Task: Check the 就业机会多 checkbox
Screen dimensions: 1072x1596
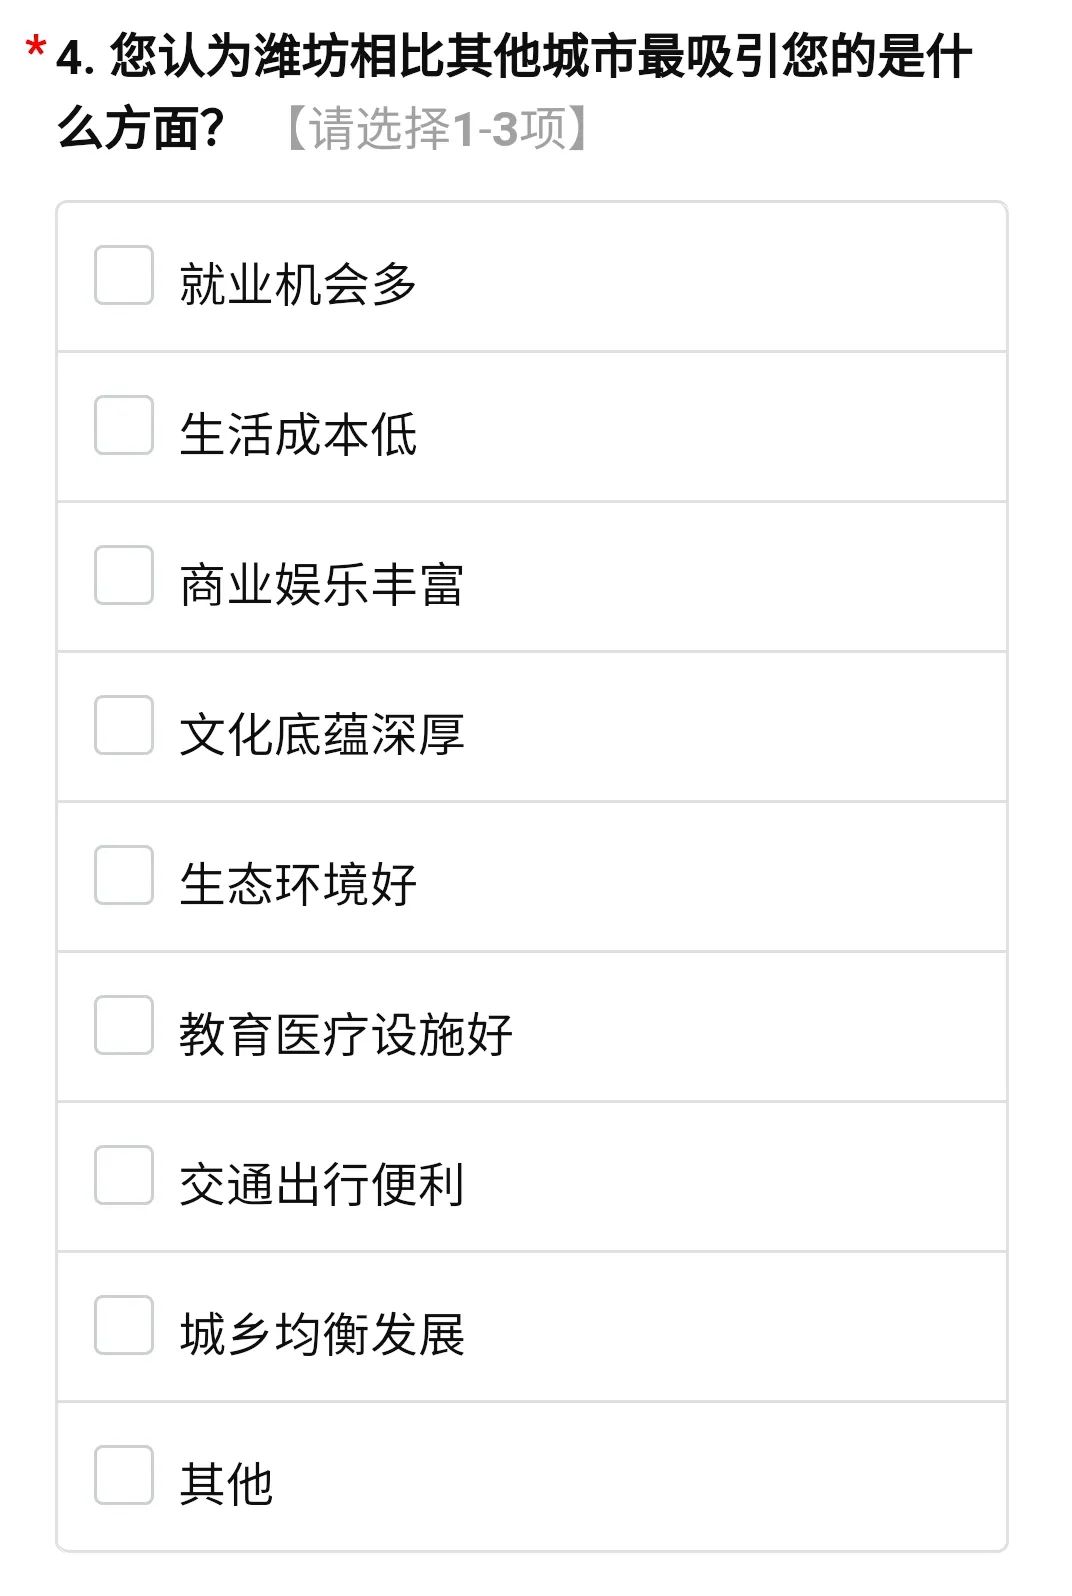Action: click(x=124, y=275)
